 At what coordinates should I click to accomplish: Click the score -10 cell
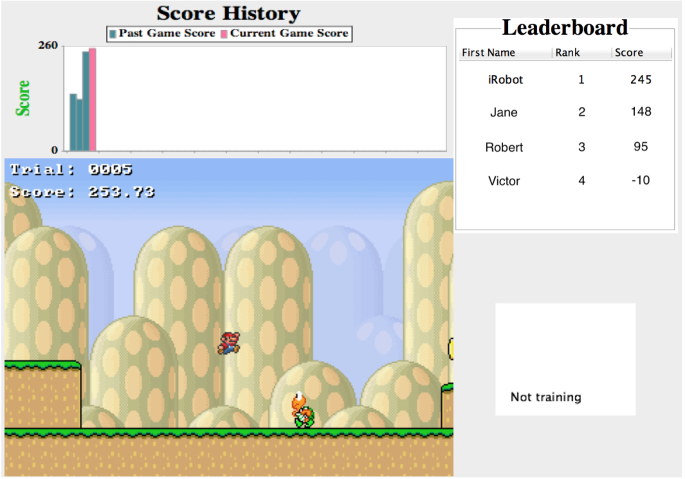[641, 180]
